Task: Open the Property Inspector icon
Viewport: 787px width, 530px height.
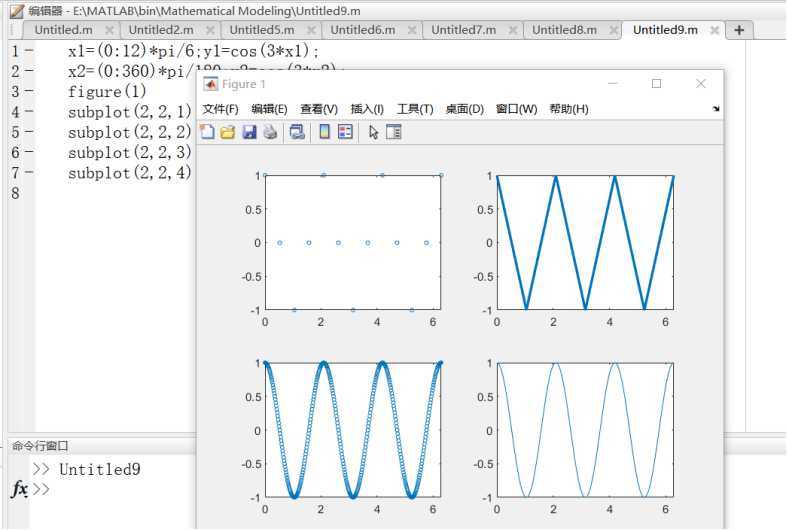Action: (x=394, y=132)
